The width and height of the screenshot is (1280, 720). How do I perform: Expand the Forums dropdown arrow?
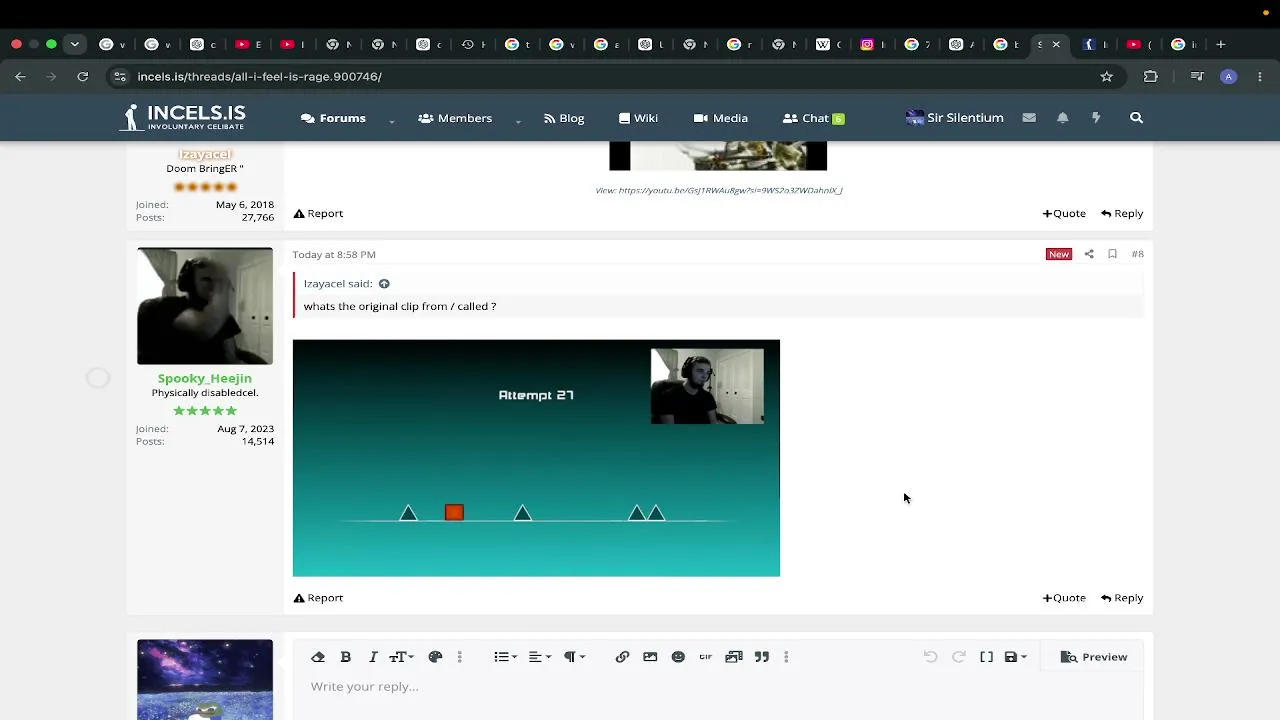coord(392,119)
